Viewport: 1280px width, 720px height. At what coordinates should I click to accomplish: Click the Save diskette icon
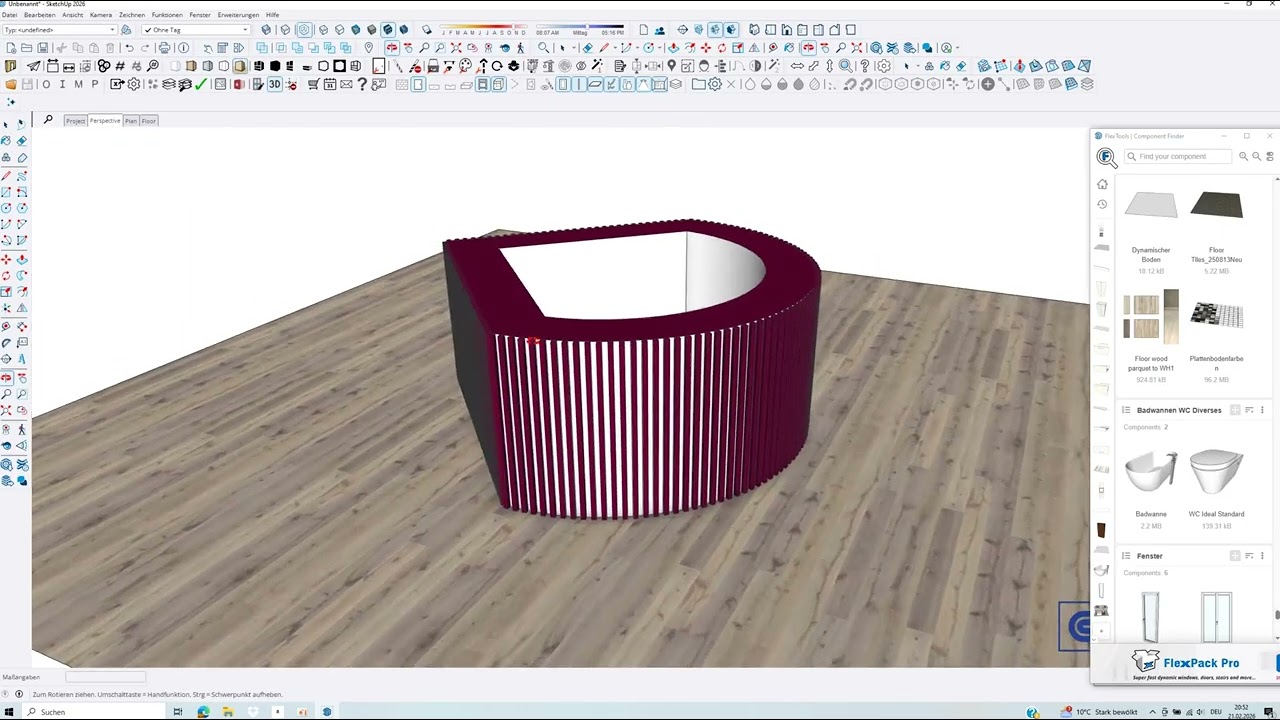[42, 48]
